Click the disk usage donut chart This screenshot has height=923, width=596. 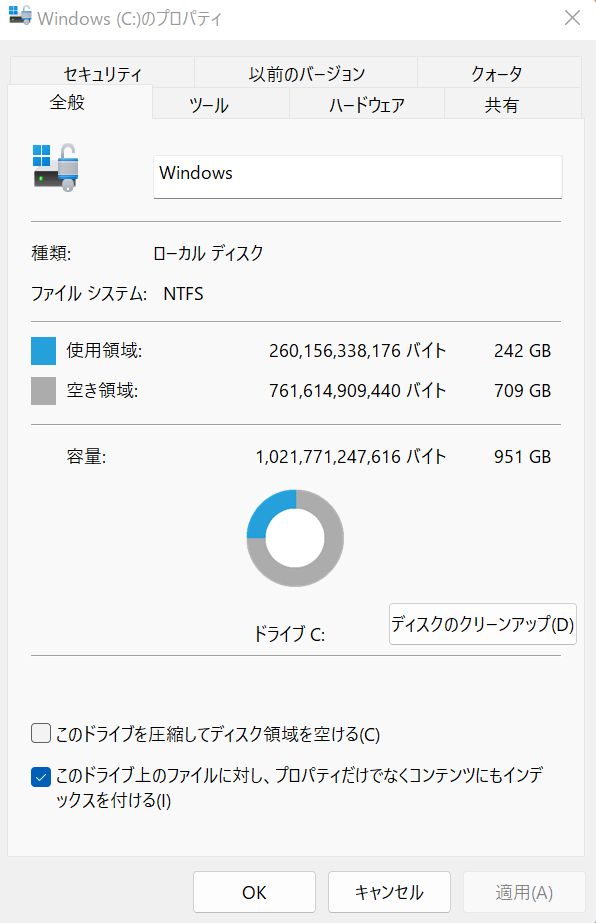point(295,538)
